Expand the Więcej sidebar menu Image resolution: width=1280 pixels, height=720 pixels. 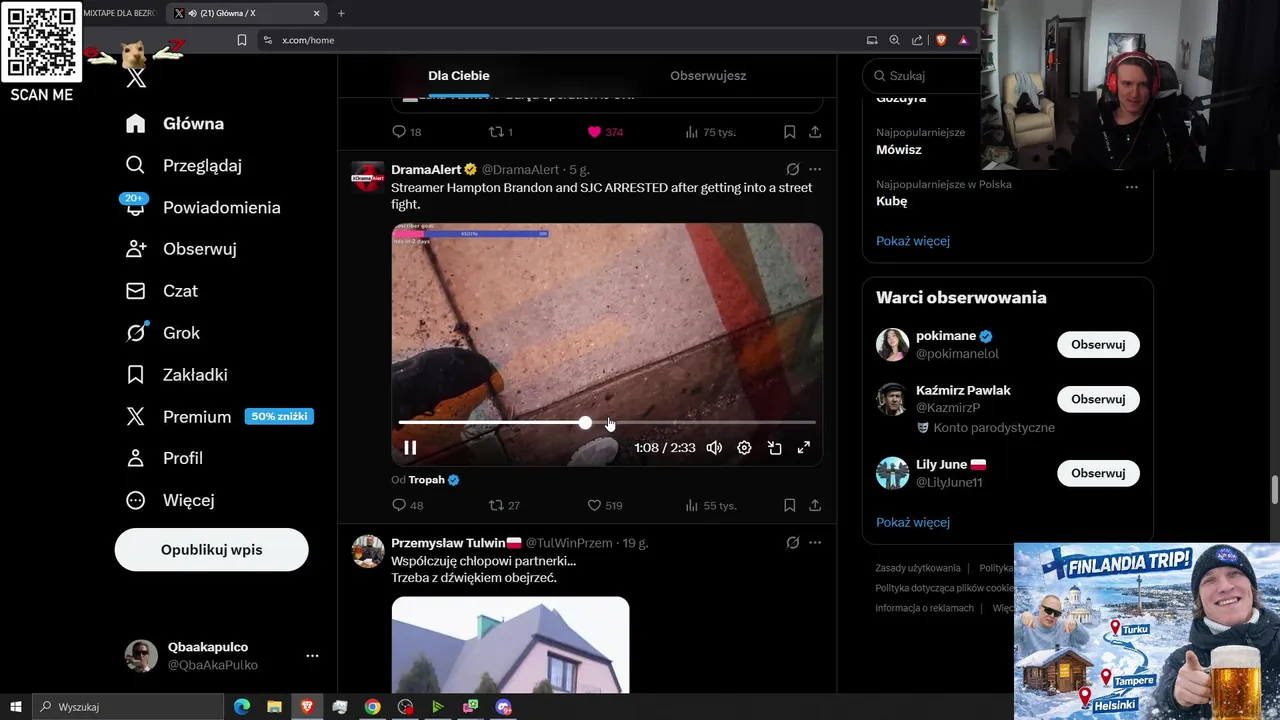click(170, 500)
